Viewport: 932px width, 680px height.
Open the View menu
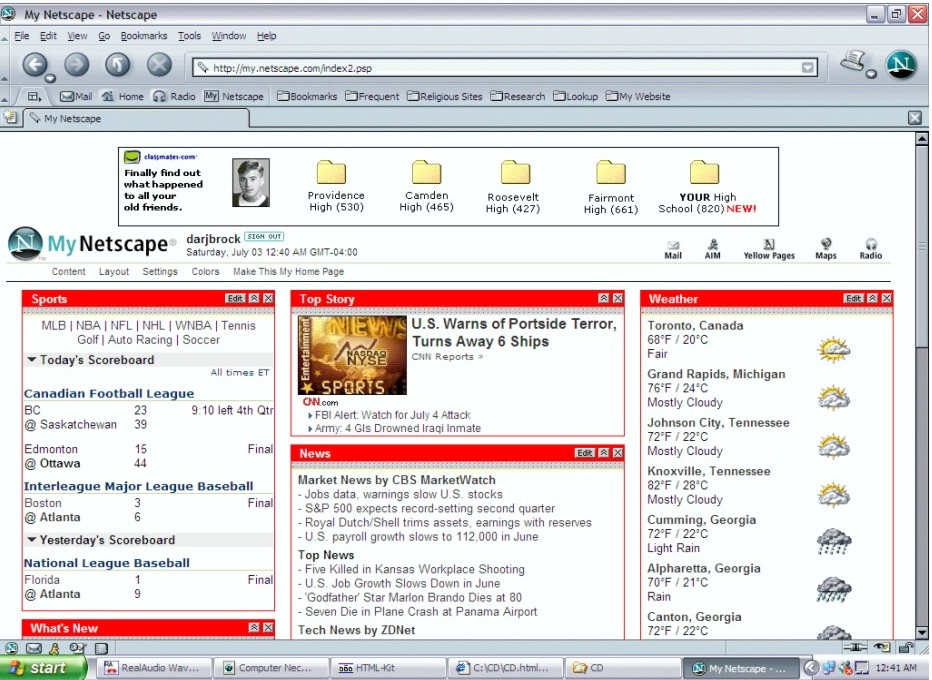[x=77, y=36]
